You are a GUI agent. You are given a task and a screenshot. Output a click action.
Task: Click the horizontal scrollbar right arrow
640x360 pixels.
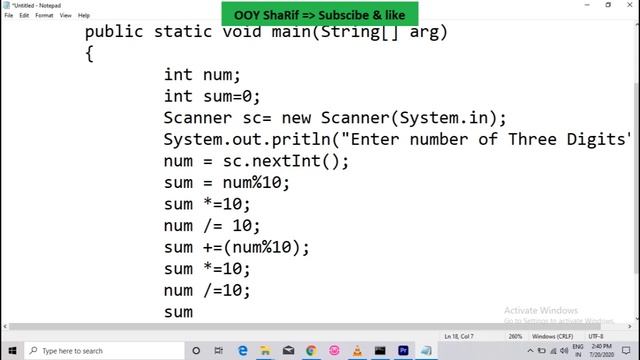[630, 326]
